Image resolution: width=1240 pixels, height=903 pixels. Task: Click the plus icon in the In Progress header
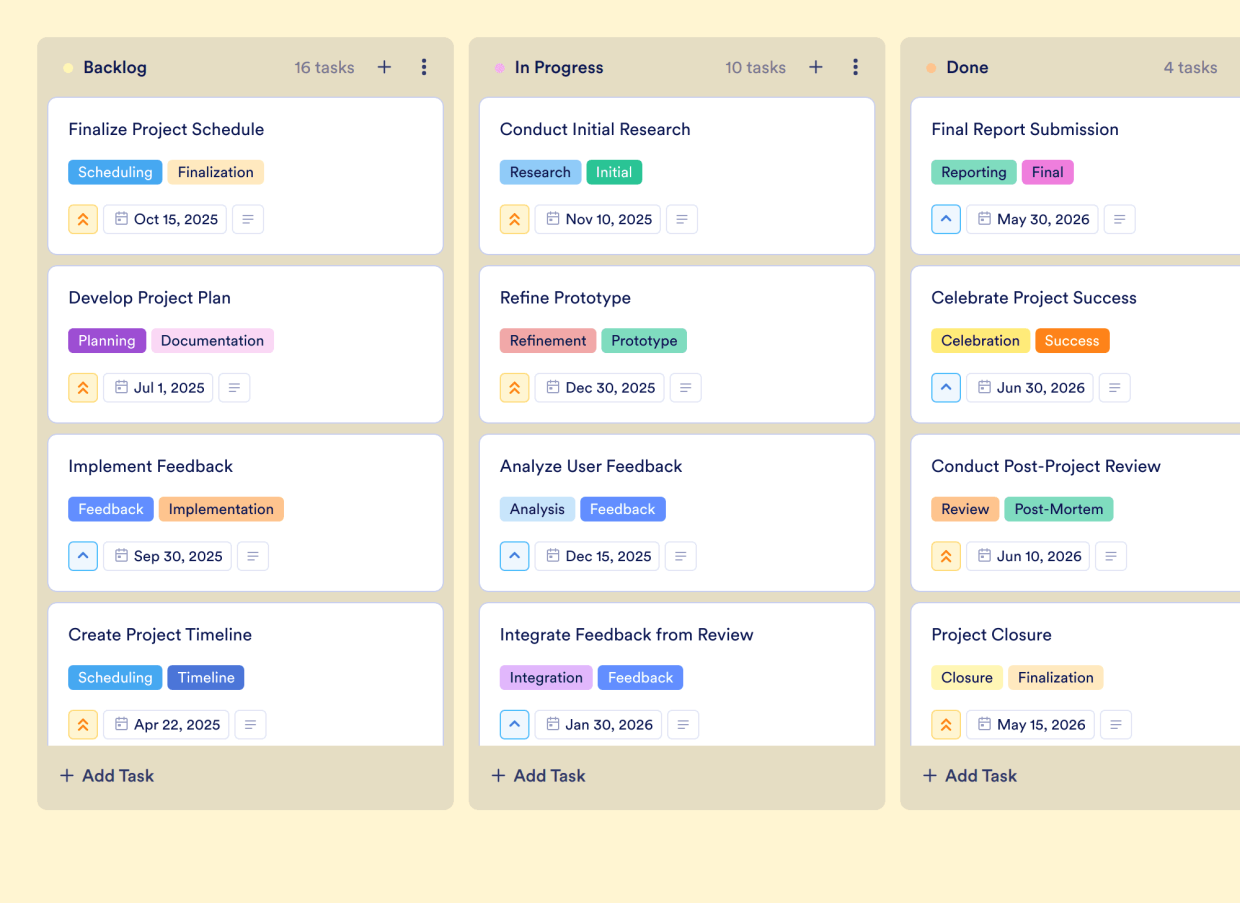815,67
